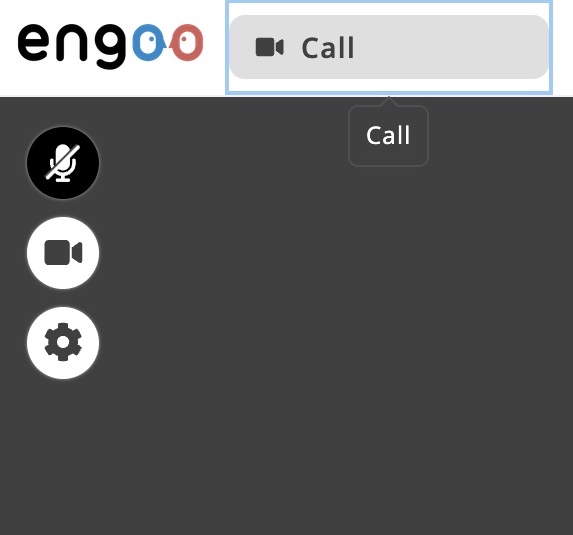Unmute the microphone using the black round button

(x=63, y=163)
